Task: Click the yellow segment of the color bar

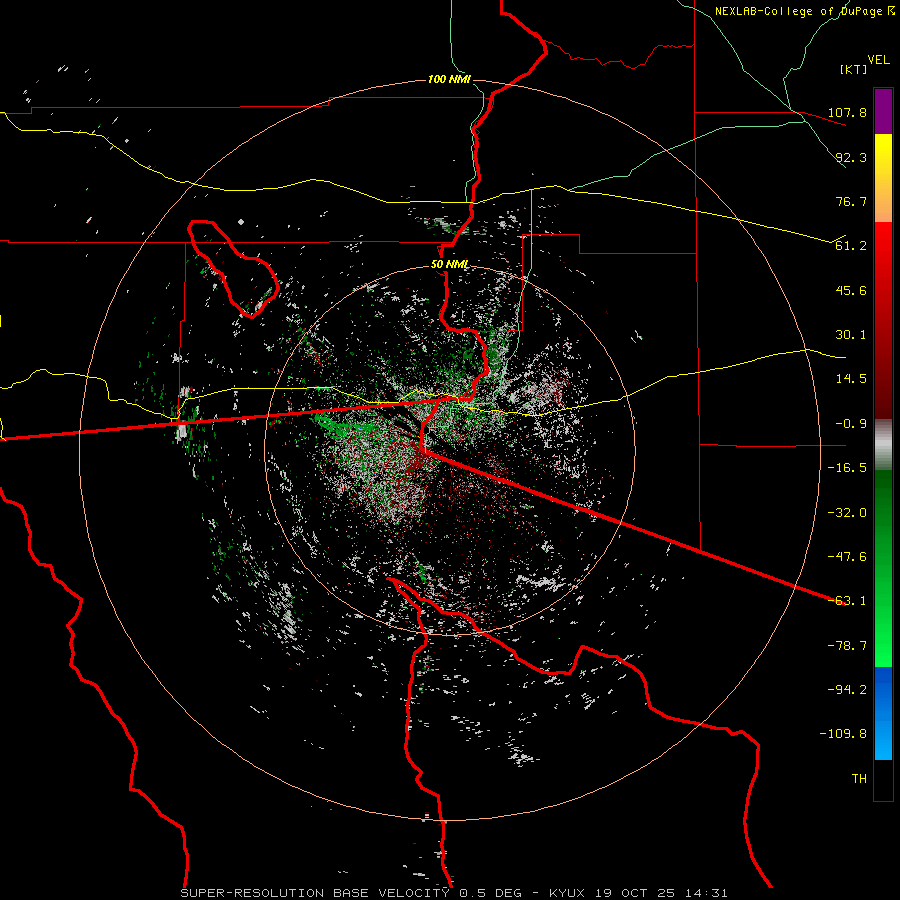Action: click(883, 178)
